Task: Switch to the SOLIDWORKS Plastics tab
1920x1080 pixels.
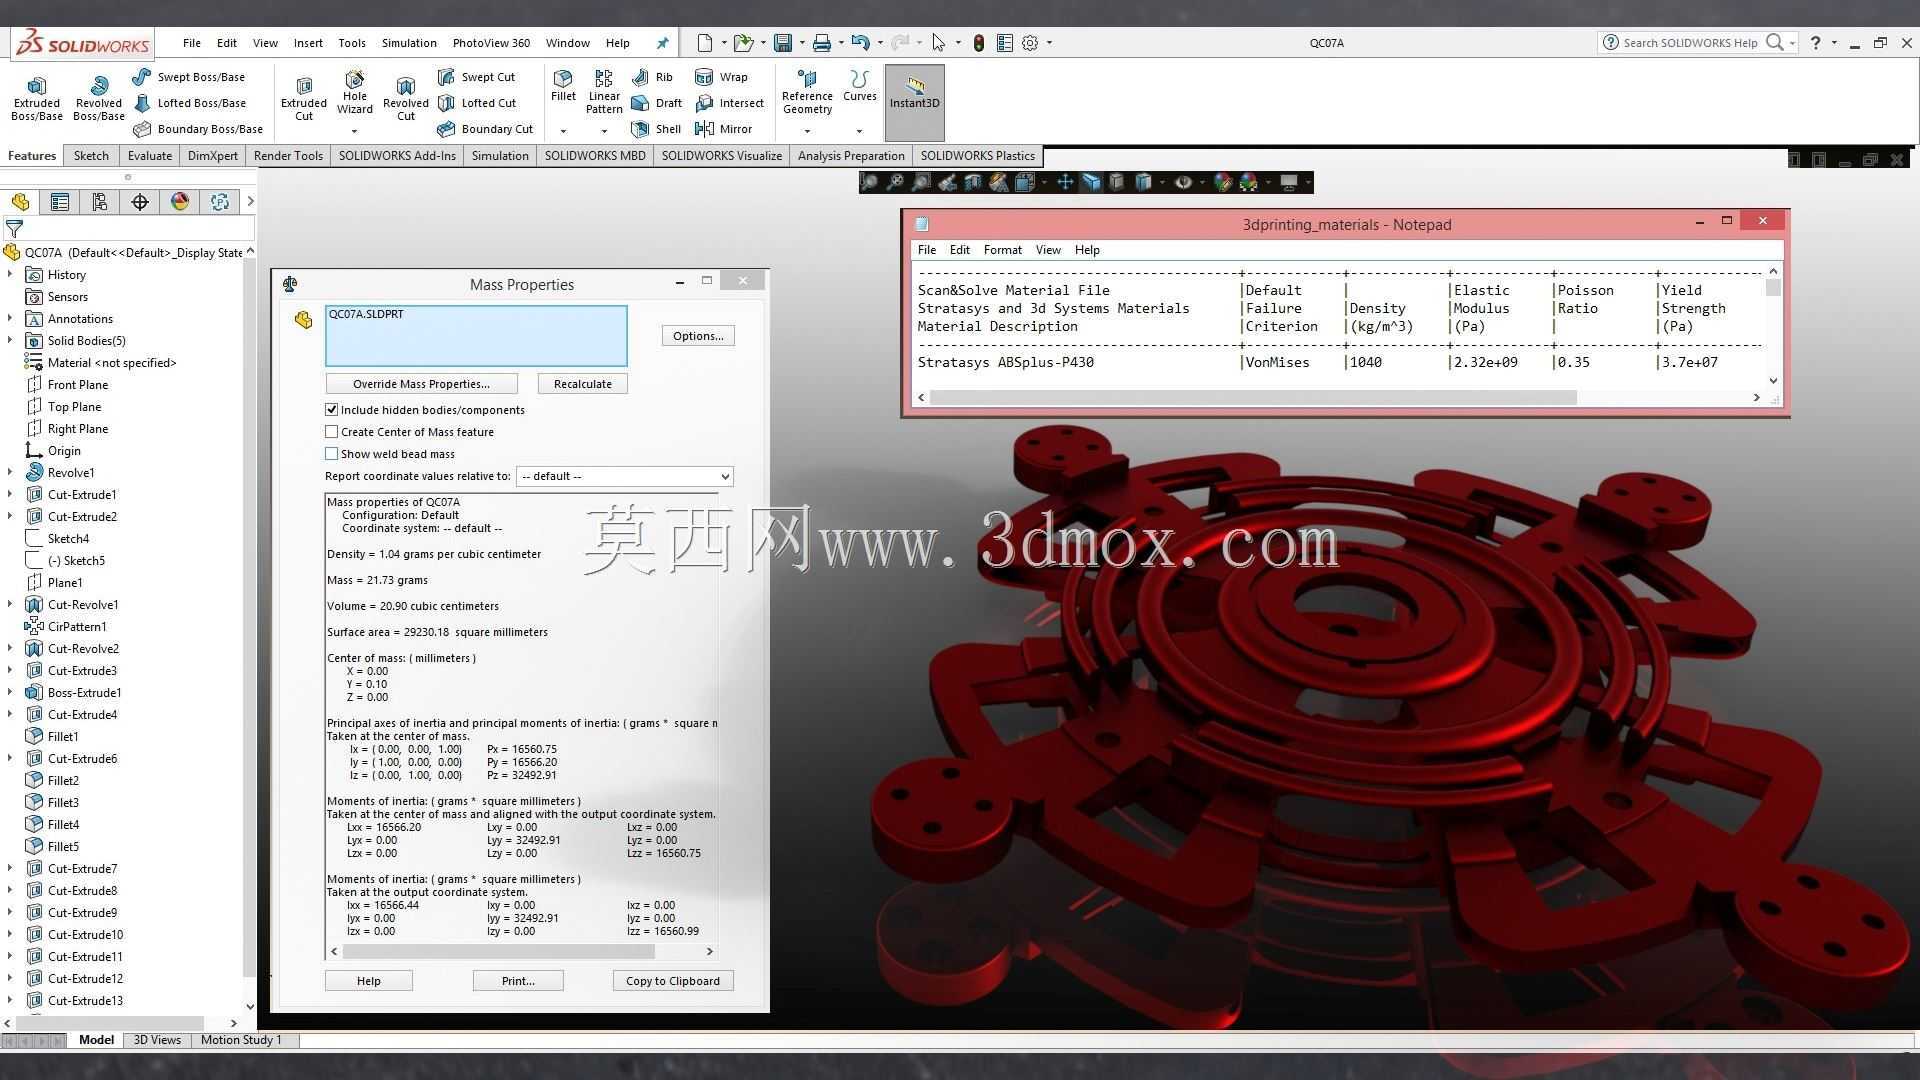Action: (977, 156)
